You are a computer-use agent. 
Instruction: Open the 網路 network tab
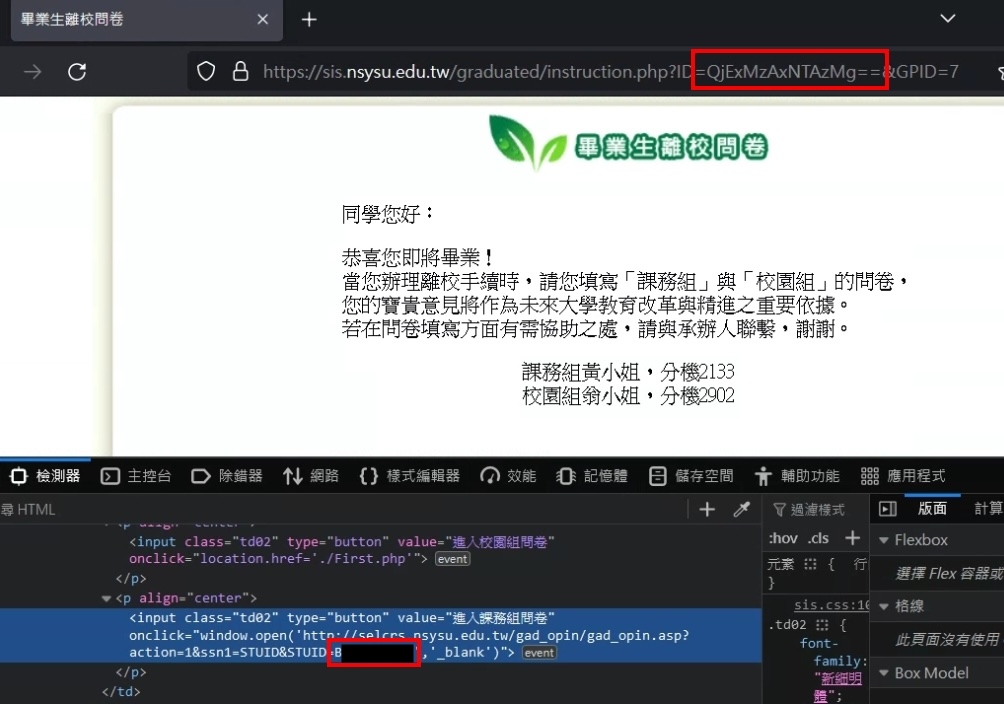(x=311, y=476)
